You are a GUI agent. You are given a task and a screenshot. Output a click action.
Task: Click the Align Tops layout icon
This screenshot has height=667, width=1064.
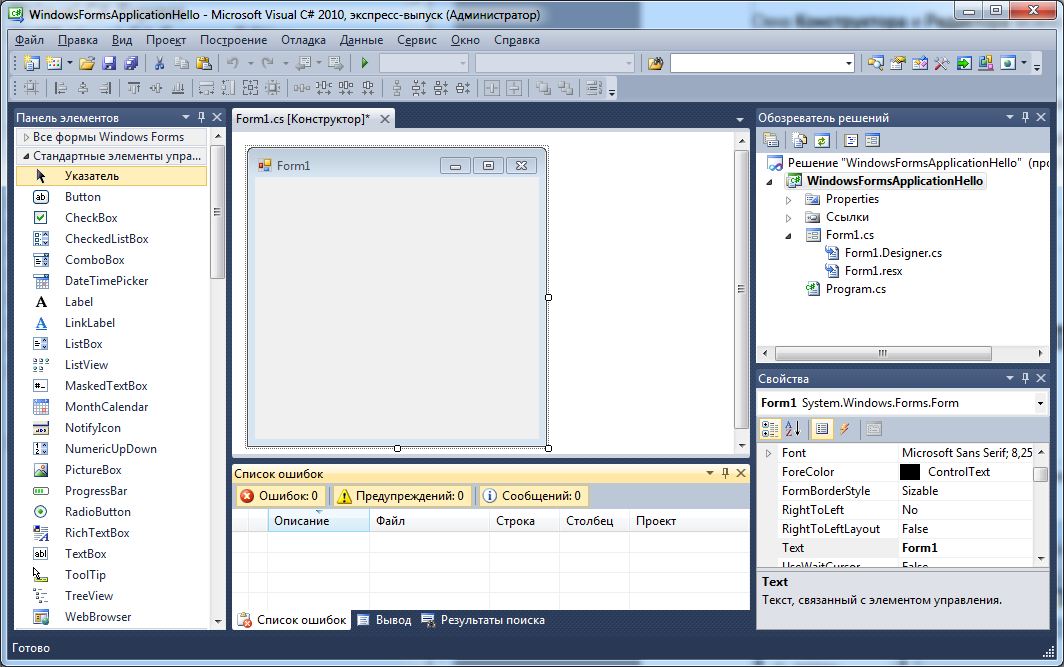click(134, 88)
